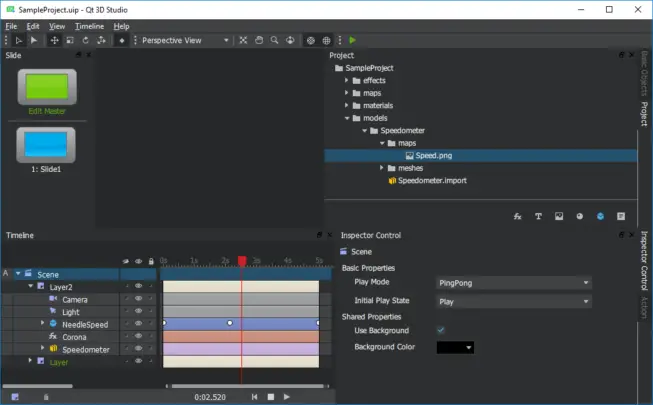Click the 0:02.520 time display
Viewport: 653px width, 405px height.
pos(210,397)
